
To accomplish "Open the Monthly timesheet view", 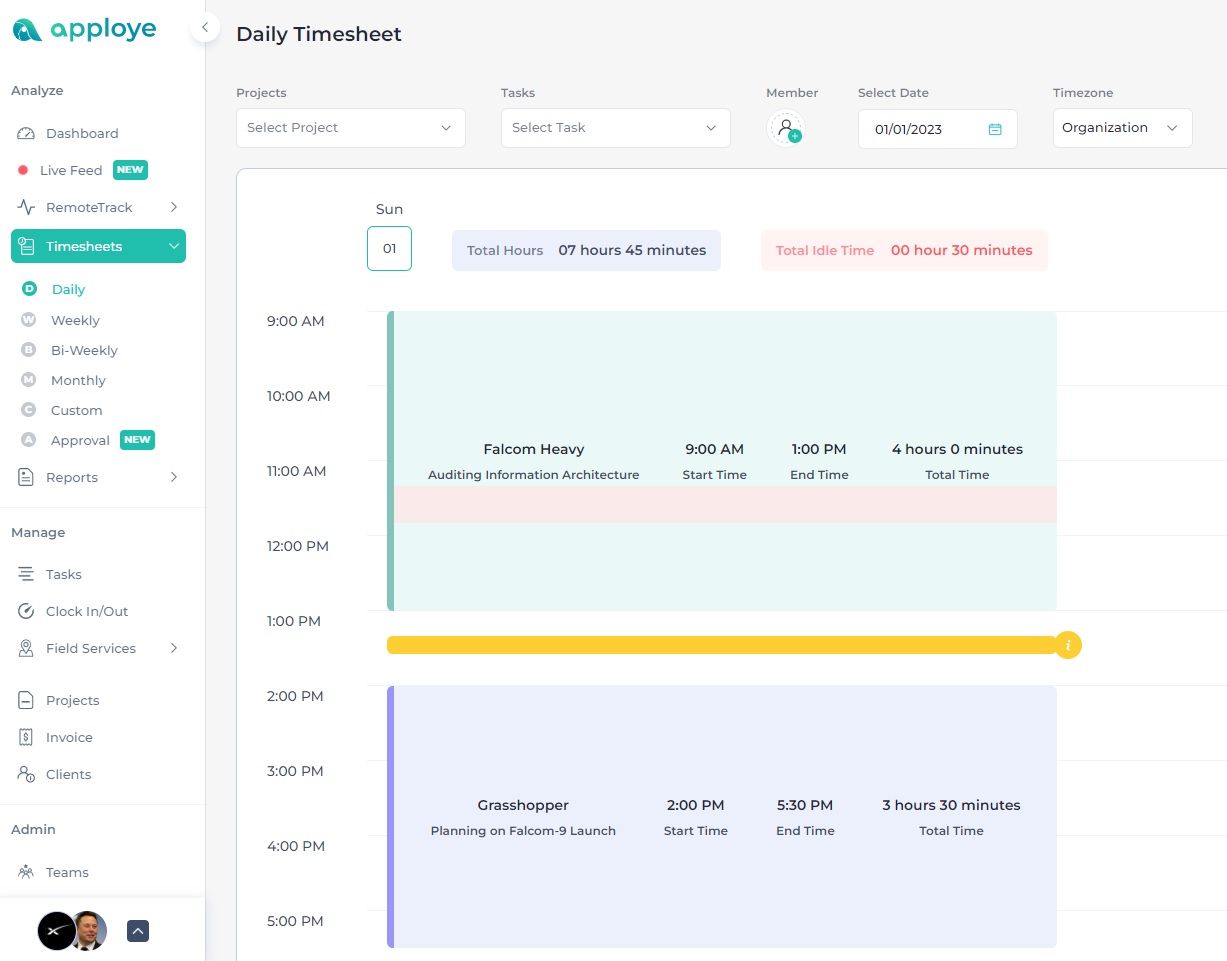I will (78, 380).
